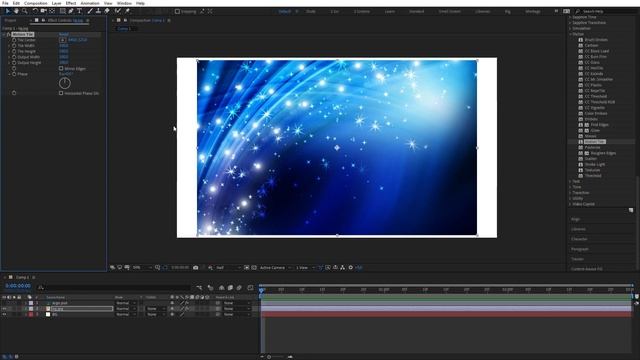Viewport: 640px width, 360px height.
Task: Select the Zoom magnifier tool
Action: coord(25,11)
